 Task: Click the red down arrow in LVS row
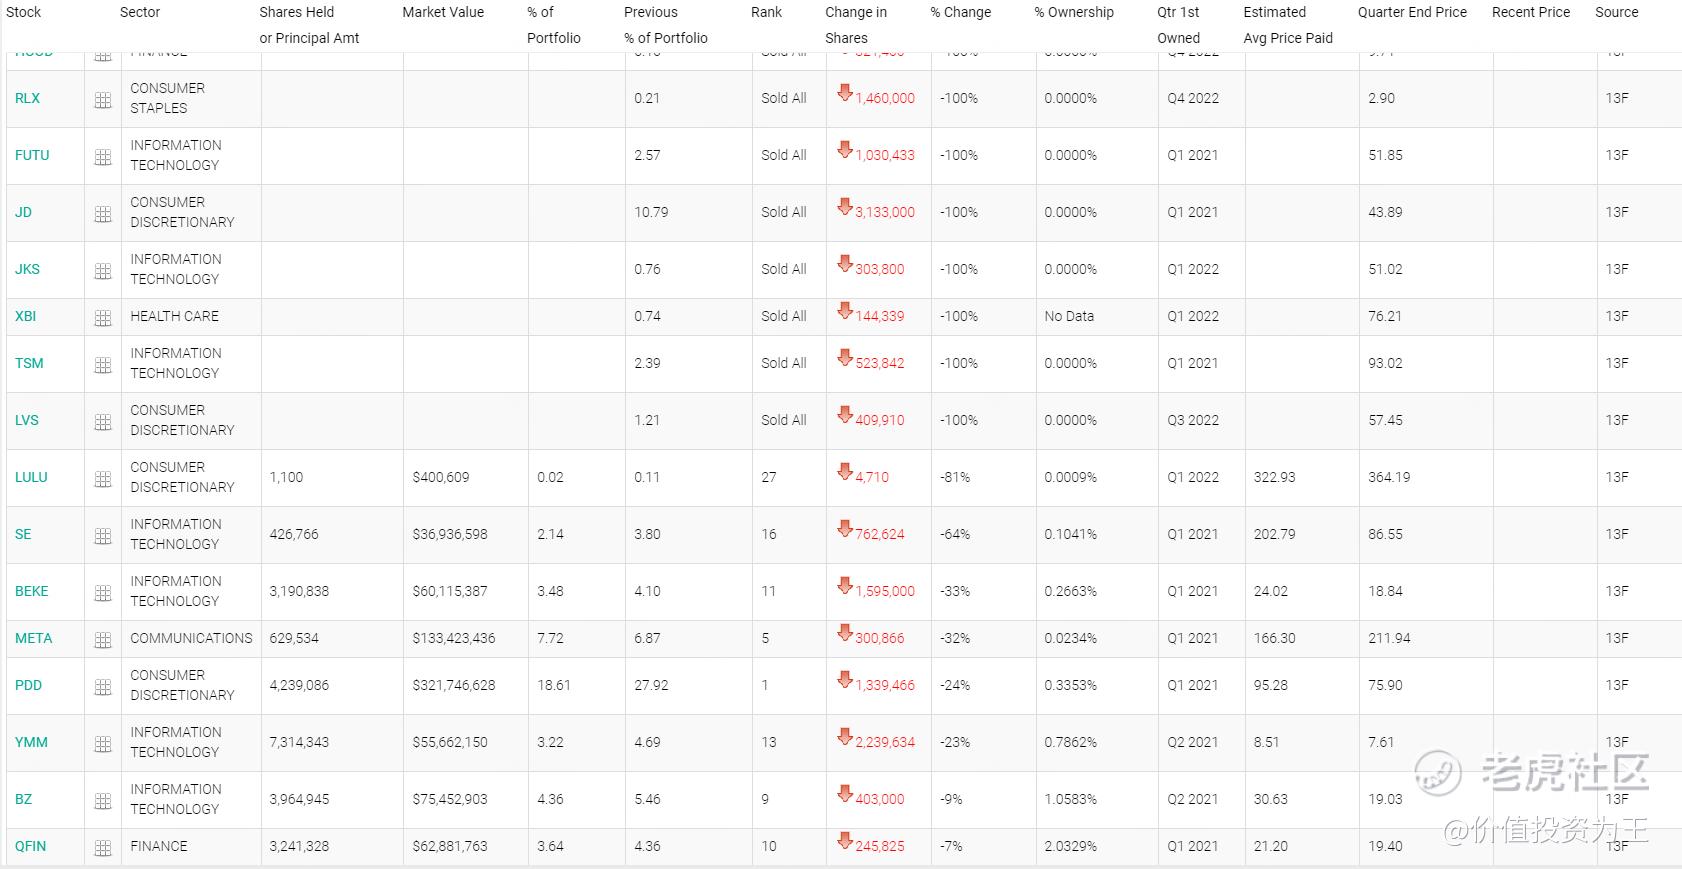[845, 415]
